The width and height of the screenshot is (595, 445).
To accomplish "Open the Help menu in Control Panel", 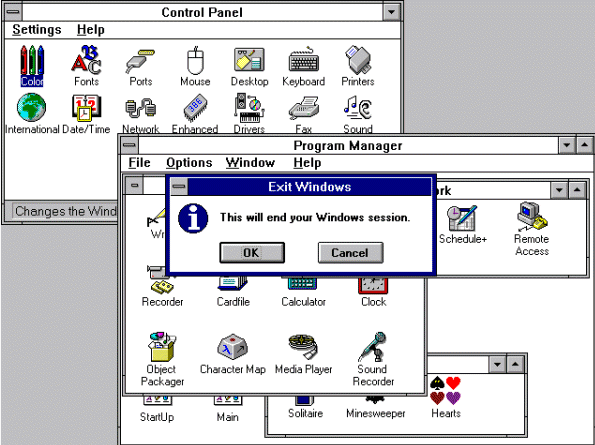I will click(x=91, y=30).
